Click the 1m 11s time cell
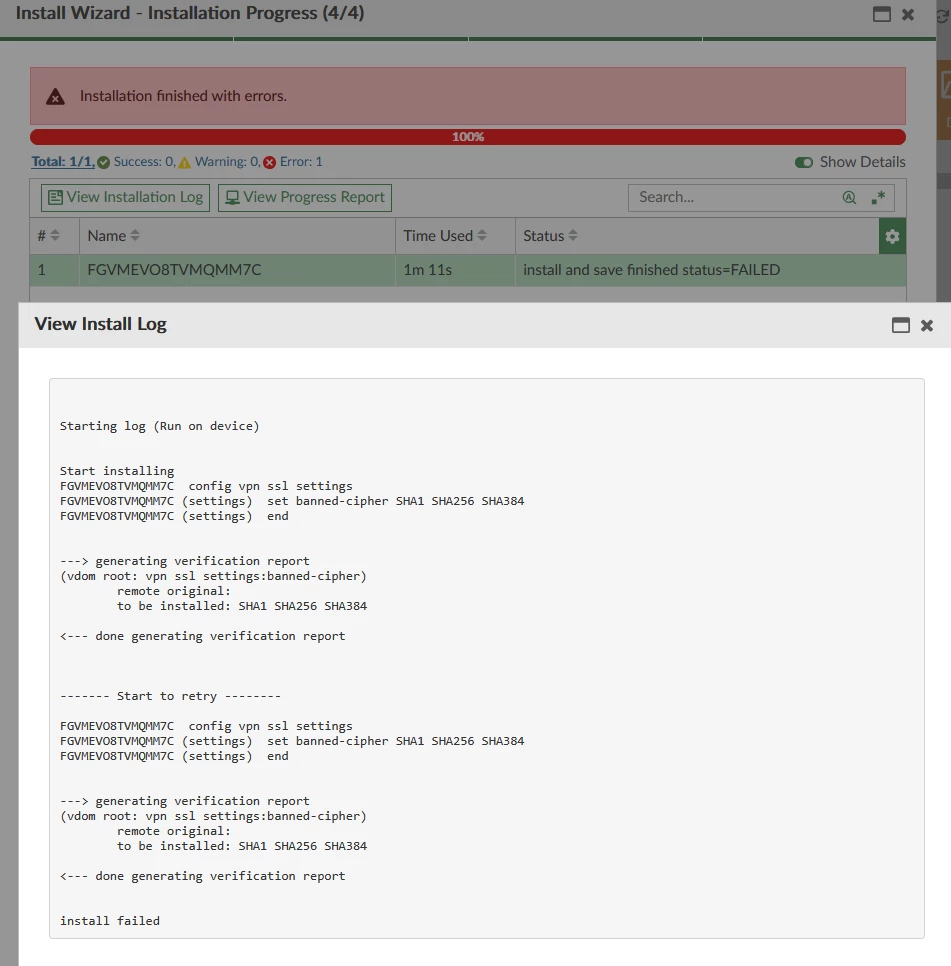Image resolution: width=951 pixels, height=966 pixels. [x=455, y=270]
